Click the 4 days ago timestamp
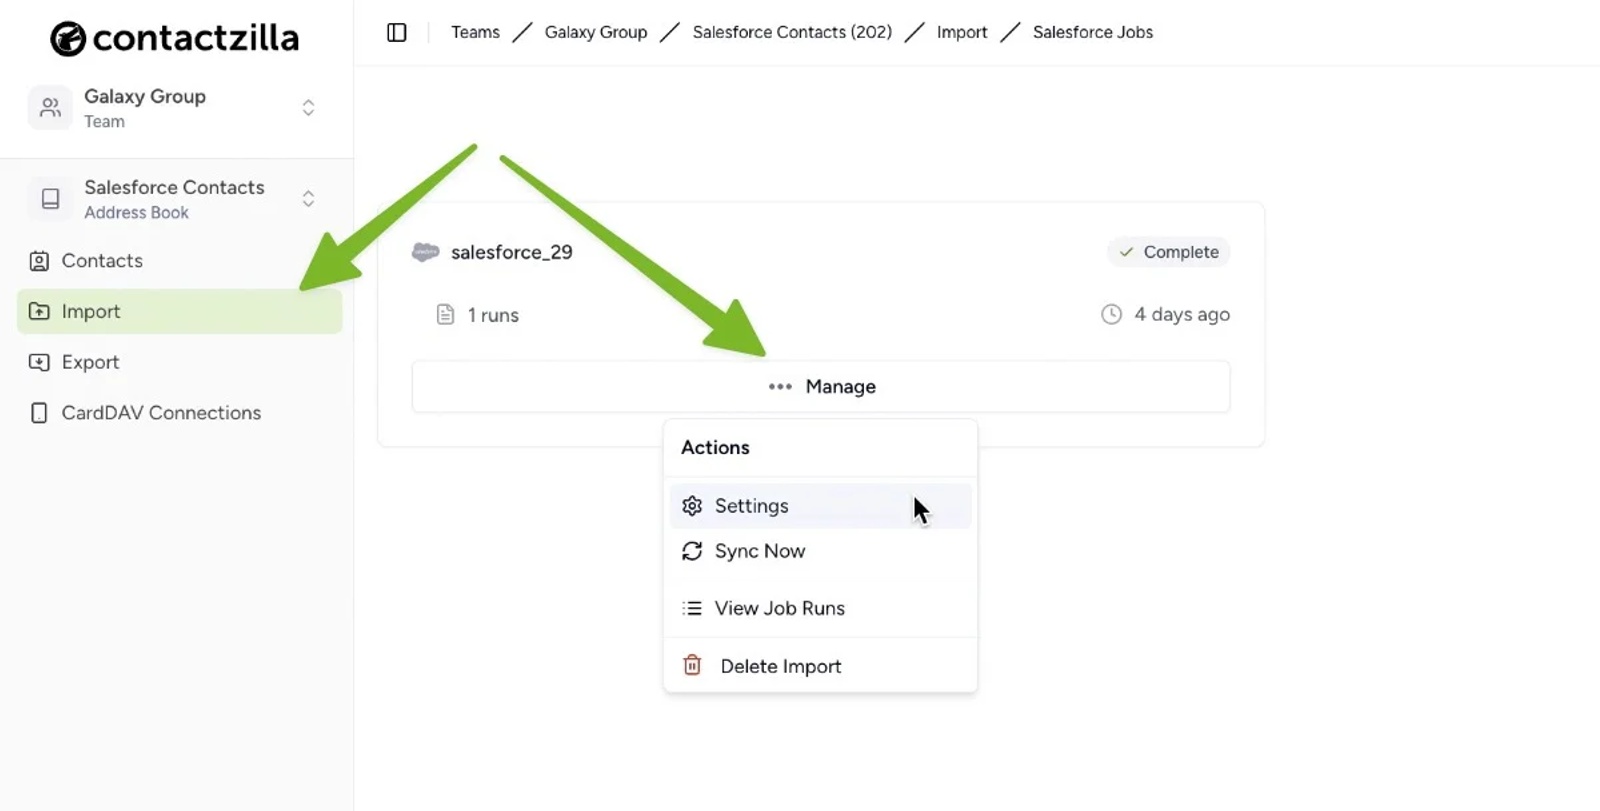The height and width of the screenshot is (811, 1600). coord(1182,314)
